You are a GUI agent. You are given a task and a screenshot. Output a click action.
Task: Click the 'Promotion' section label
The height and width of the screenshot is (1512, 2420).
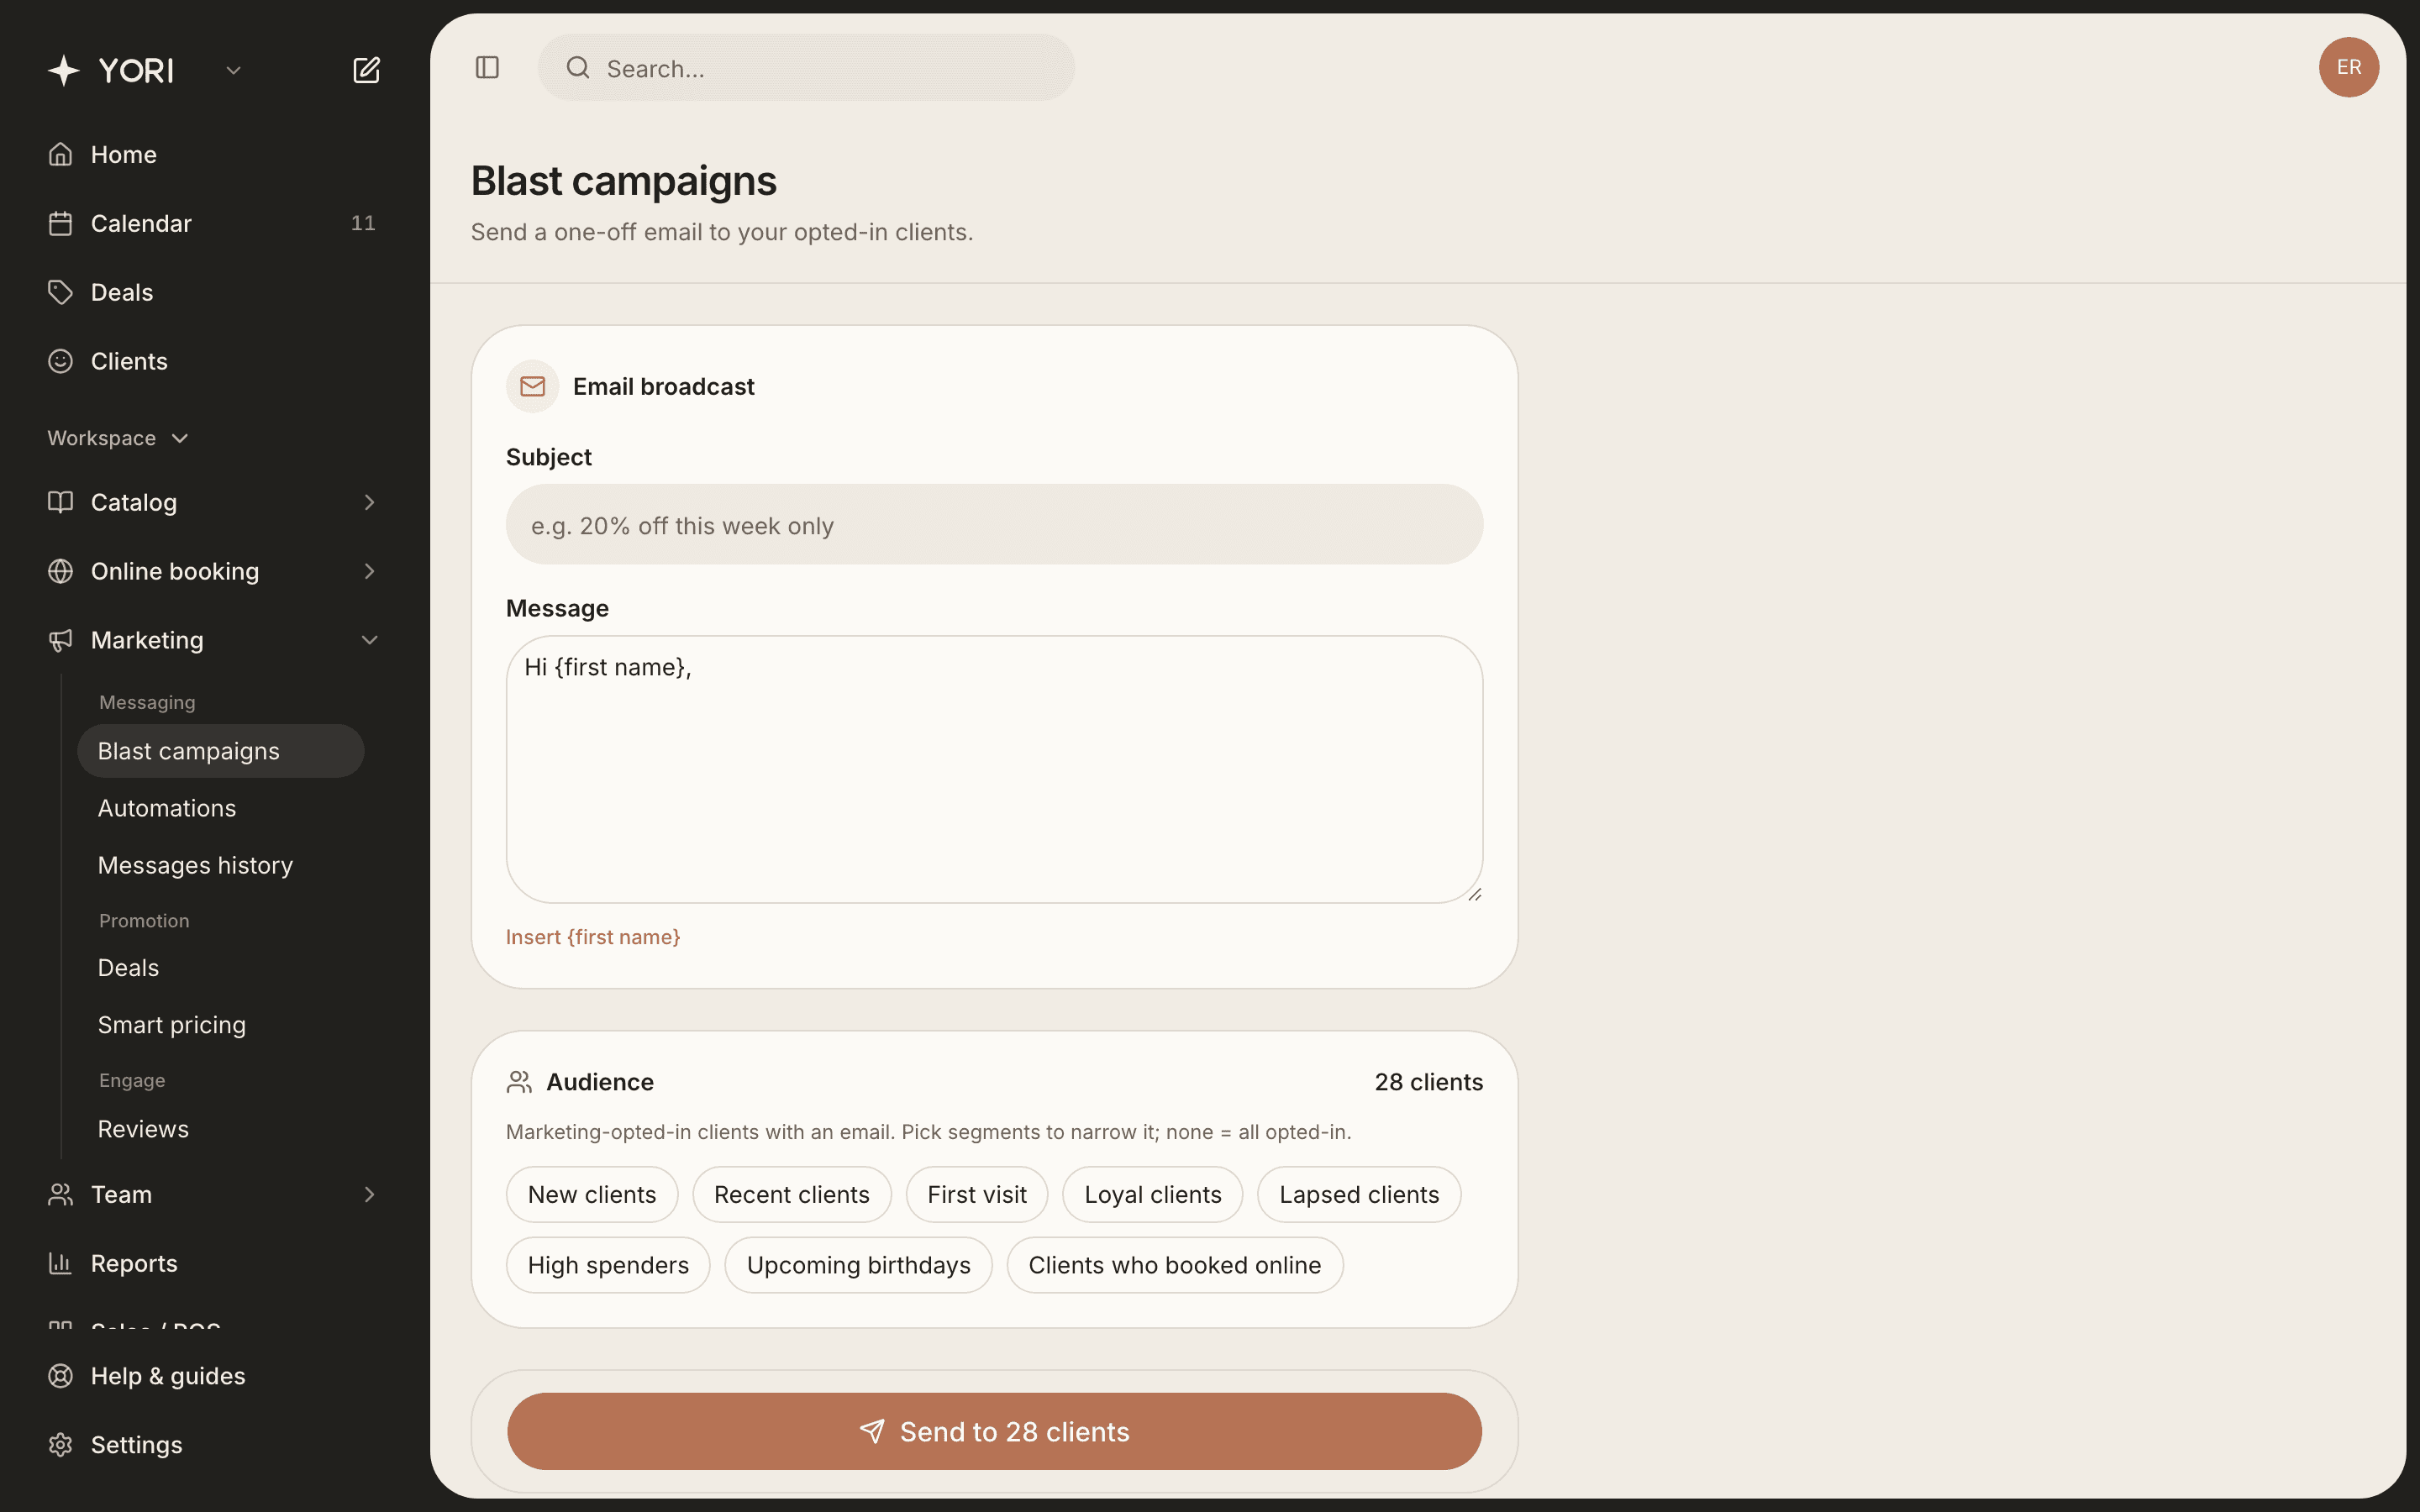(144, 920)
